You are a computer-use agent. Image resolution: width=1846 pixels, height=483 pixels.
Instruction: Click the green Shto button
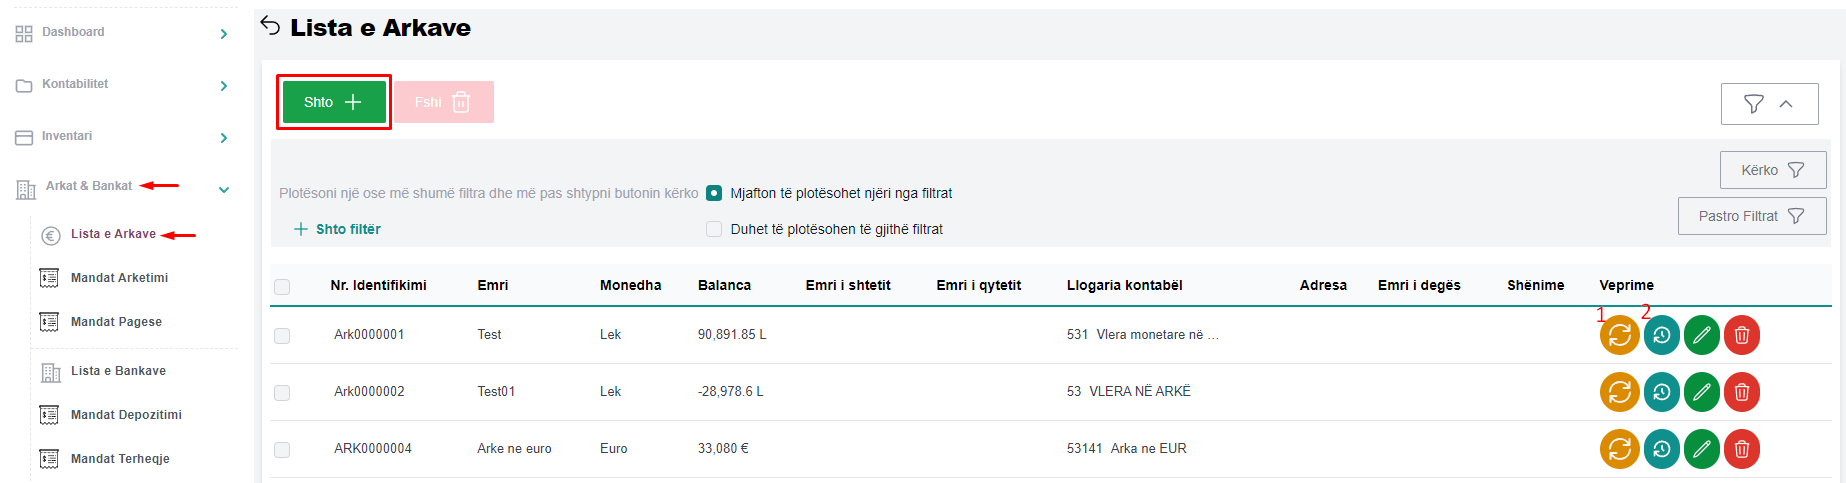tap(333, 102)
